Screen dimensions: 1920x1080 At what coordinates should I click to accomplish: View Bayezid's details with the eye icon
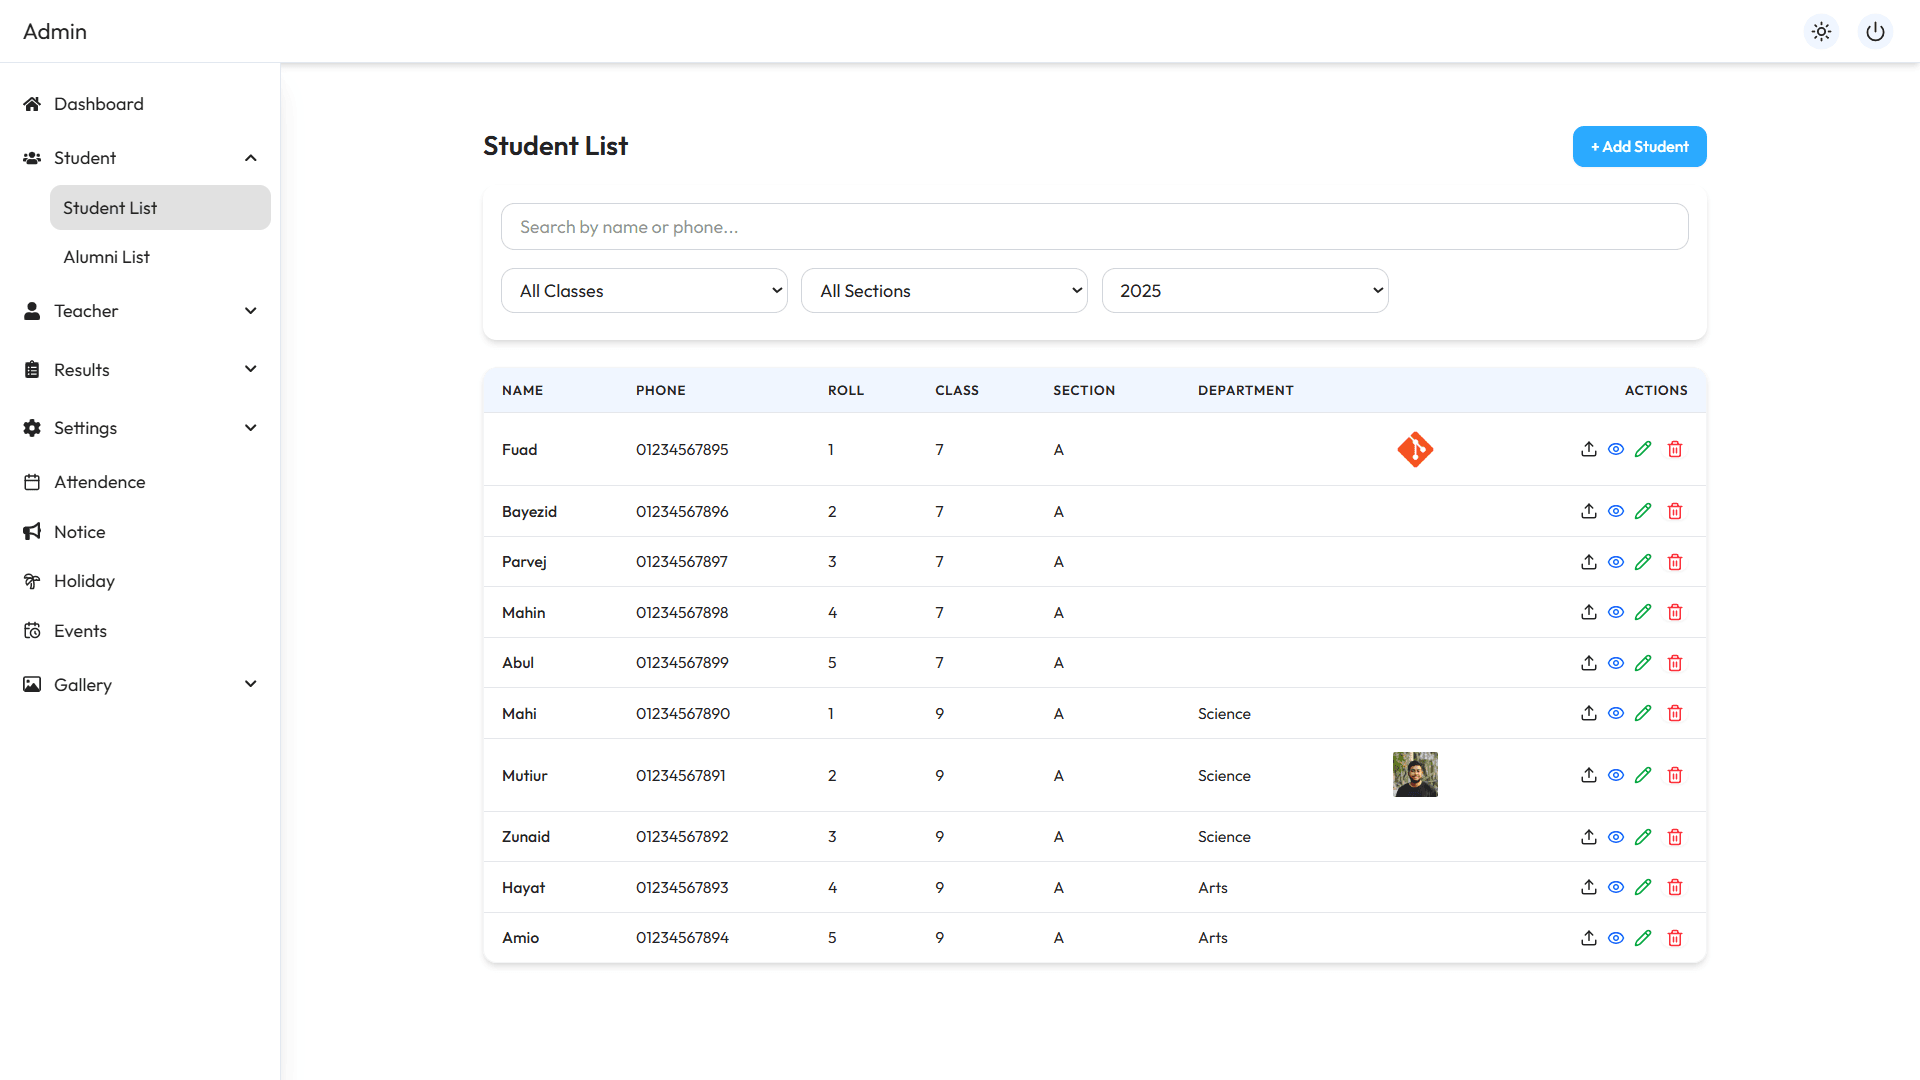coord(1616,511)
